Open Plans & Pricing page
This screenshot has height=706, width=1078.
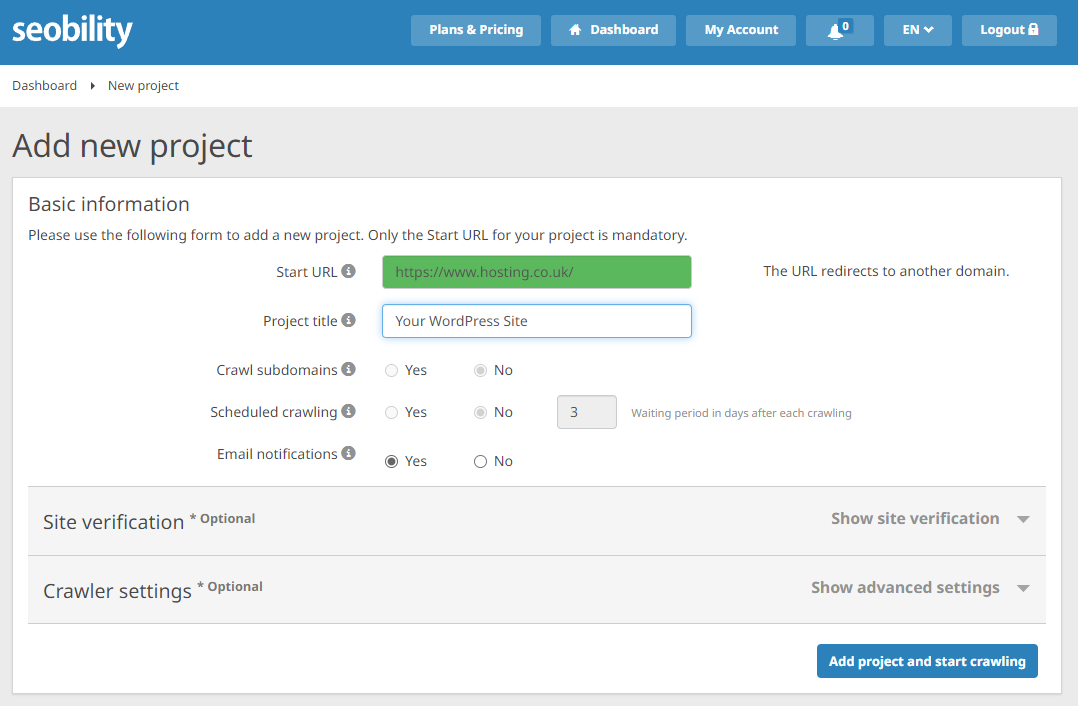pos(476,30)
